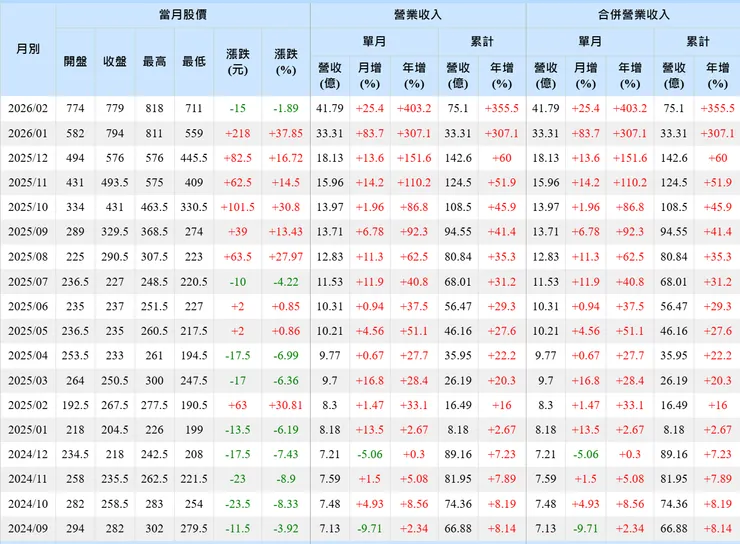Select the 2026/02 month row label

[28, 109]
